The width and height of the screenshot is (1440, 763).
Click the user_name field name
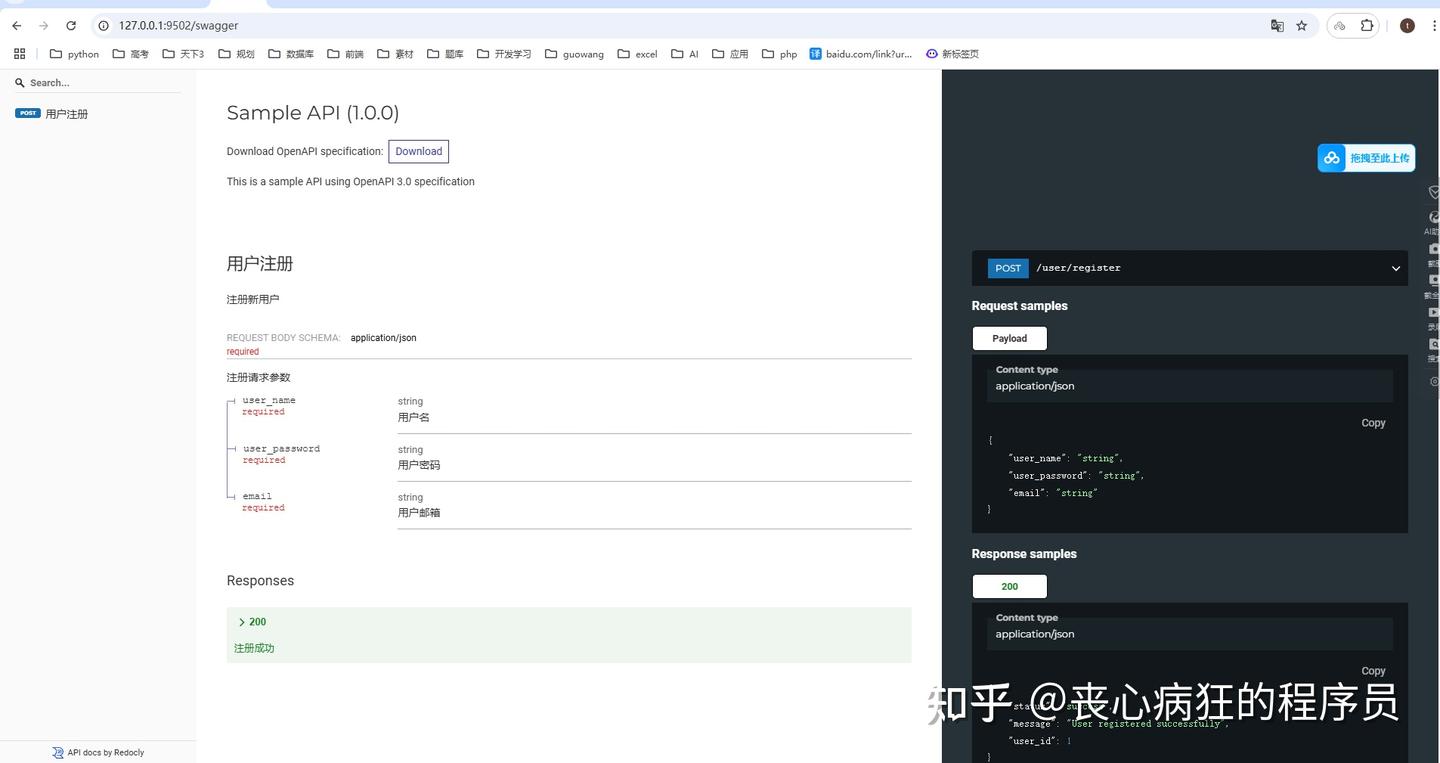[269, 400]
